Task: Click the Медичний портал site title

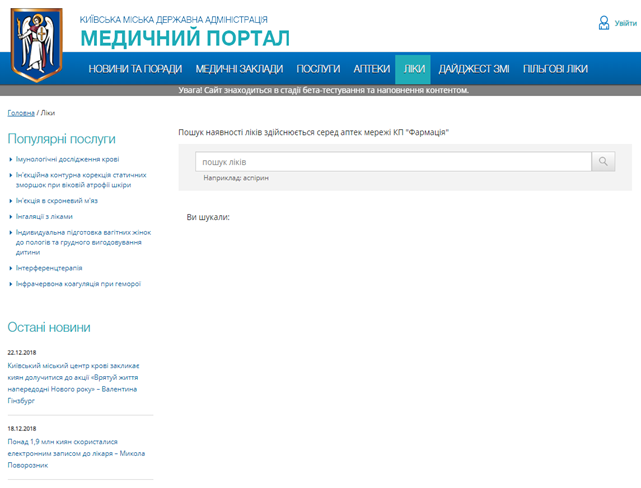Action: point(185,38)
